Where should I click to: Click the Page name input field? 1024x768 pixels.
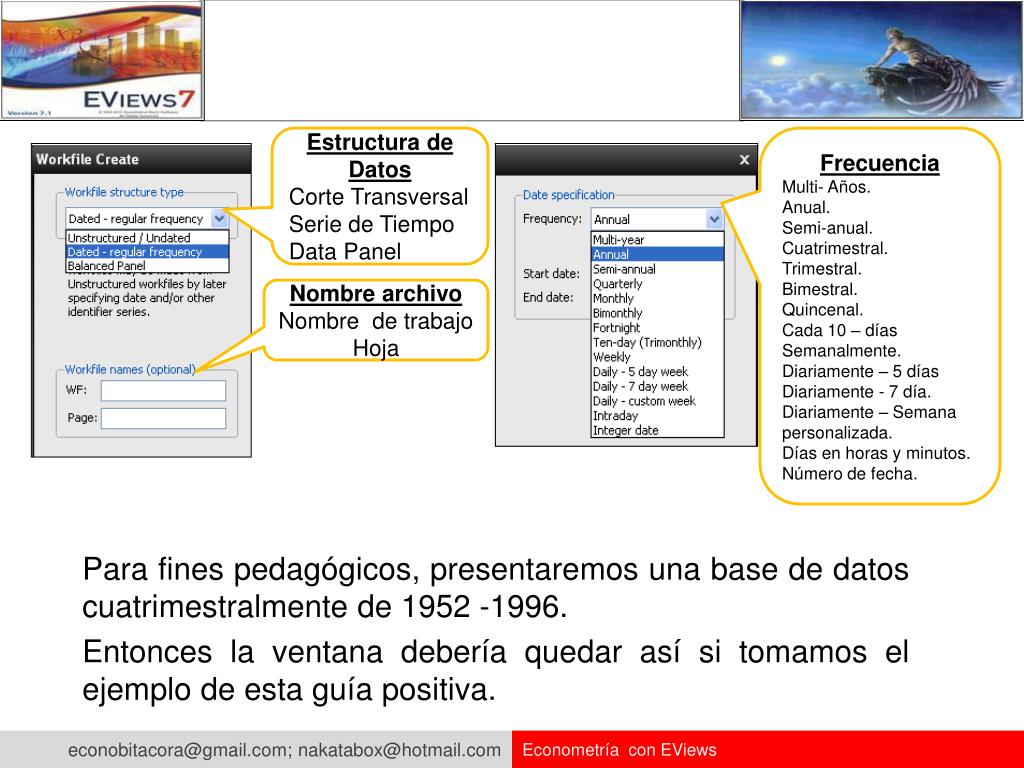pos(163,418)
